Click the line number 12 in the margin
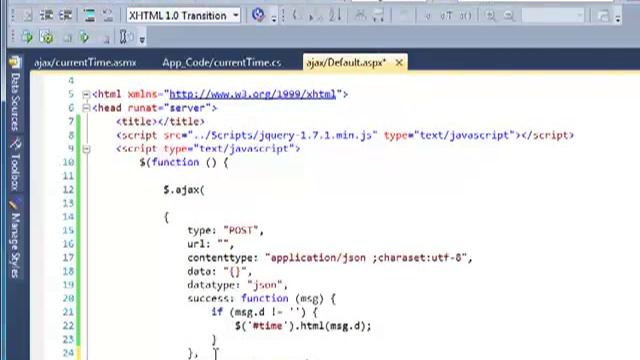The height and width of the screenshot is (360, 640). [69, 189]
